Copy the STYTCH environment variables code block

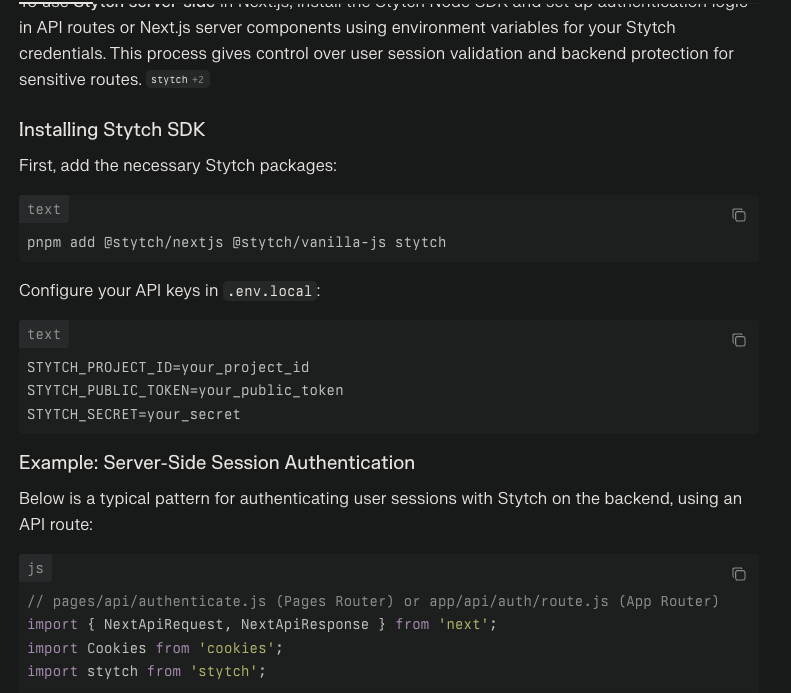coord(738,340)
